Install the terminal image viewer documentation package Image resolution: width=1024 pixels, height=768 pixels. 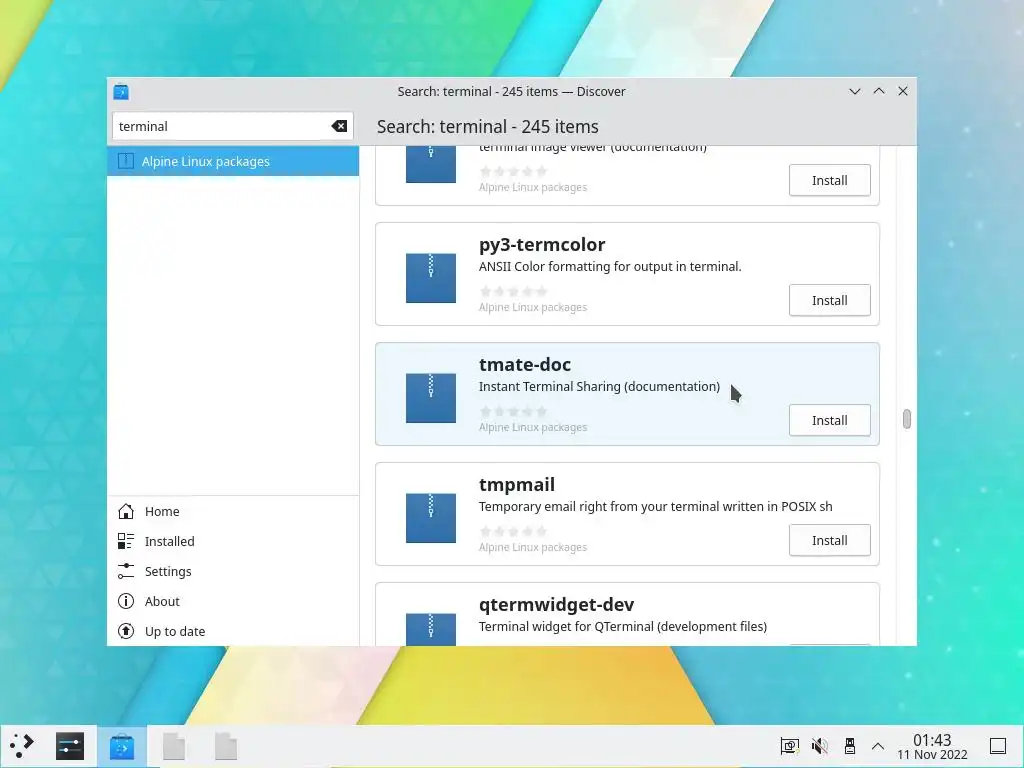pos(829,180)
